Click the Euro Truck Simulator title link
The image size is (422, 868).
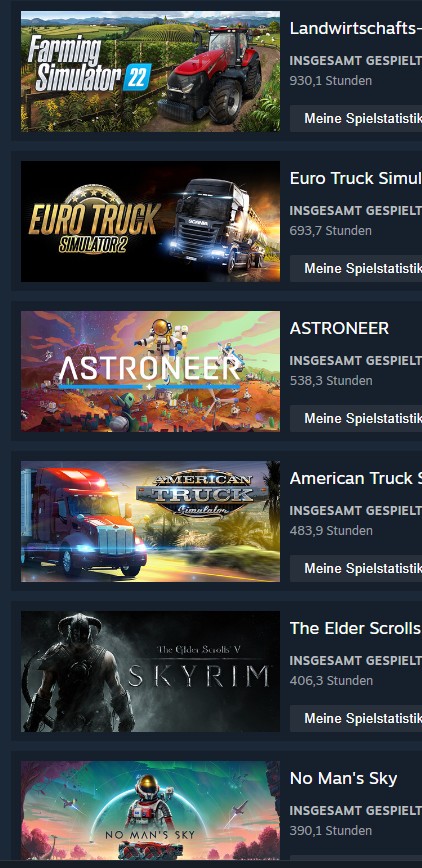click(356, 178)
